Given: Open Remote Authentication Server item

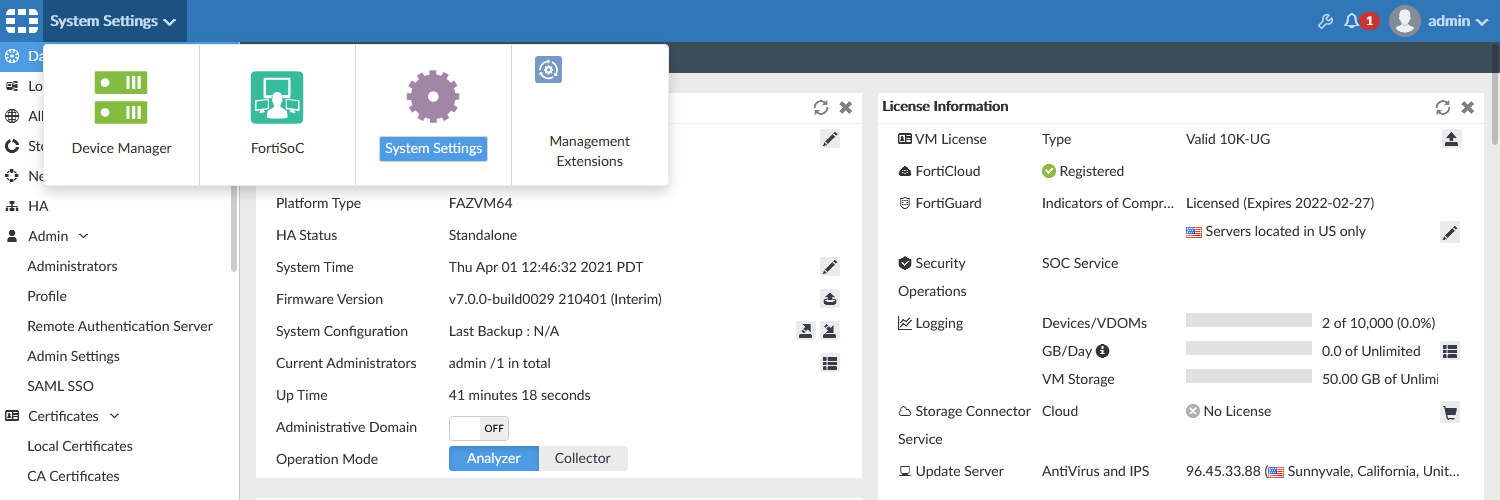Looking at the screenshot, I should (x=120, y=326).
